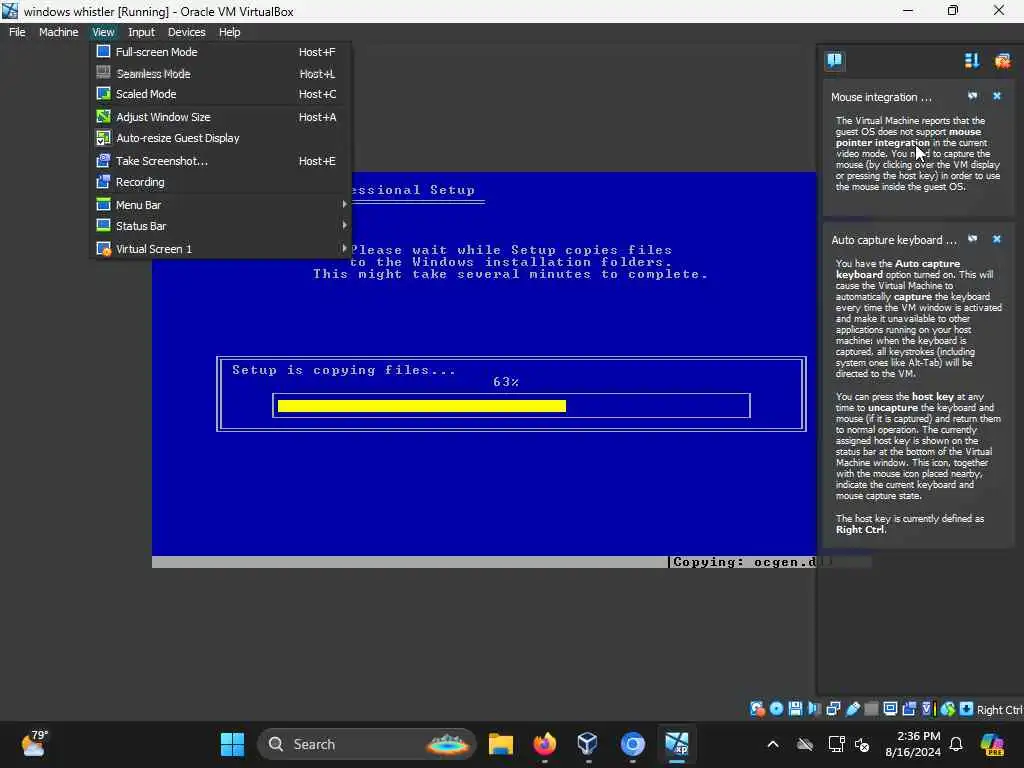
Task: Click the Copying file status text
Action: [744, 562]
